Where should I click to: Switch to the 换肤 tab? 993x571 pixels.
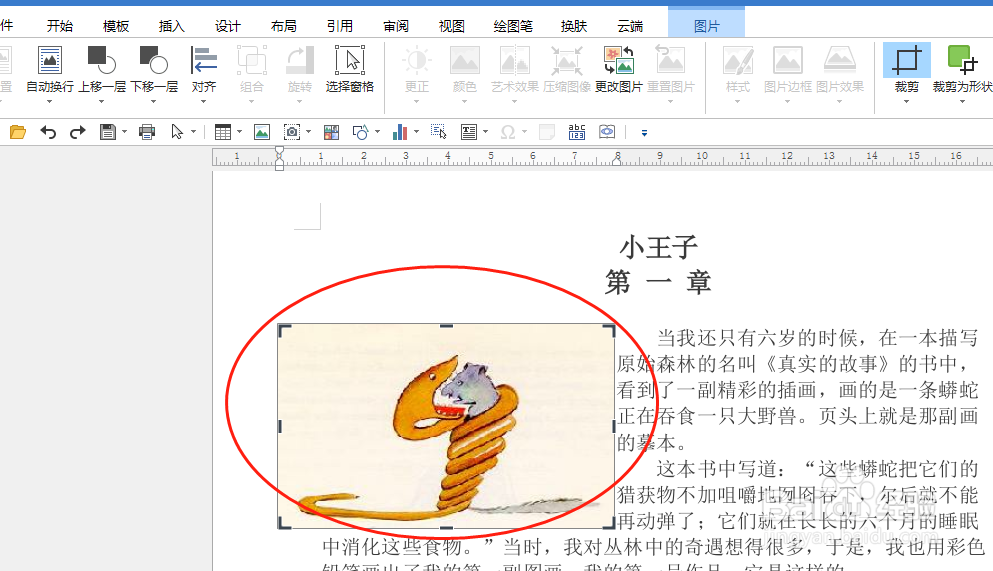pyautogui.click(x=574, y=26)
